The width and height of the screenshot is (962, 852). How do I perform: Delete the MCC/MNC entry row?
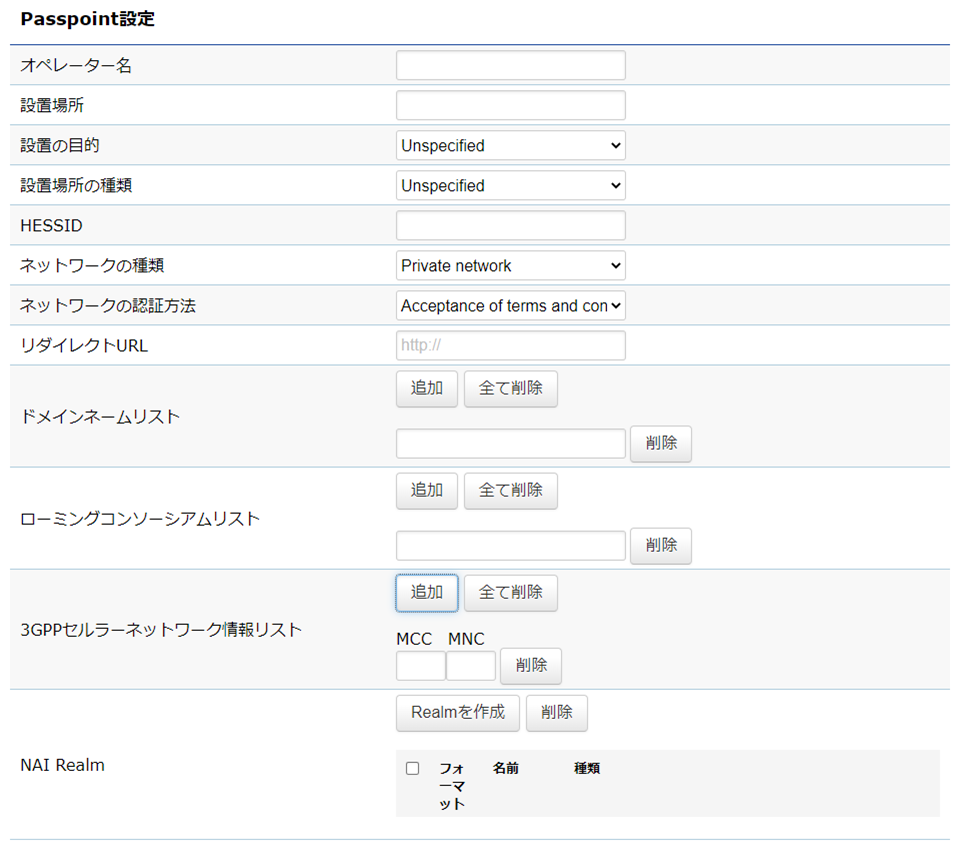pyautogui.click(x=531, y=666)
